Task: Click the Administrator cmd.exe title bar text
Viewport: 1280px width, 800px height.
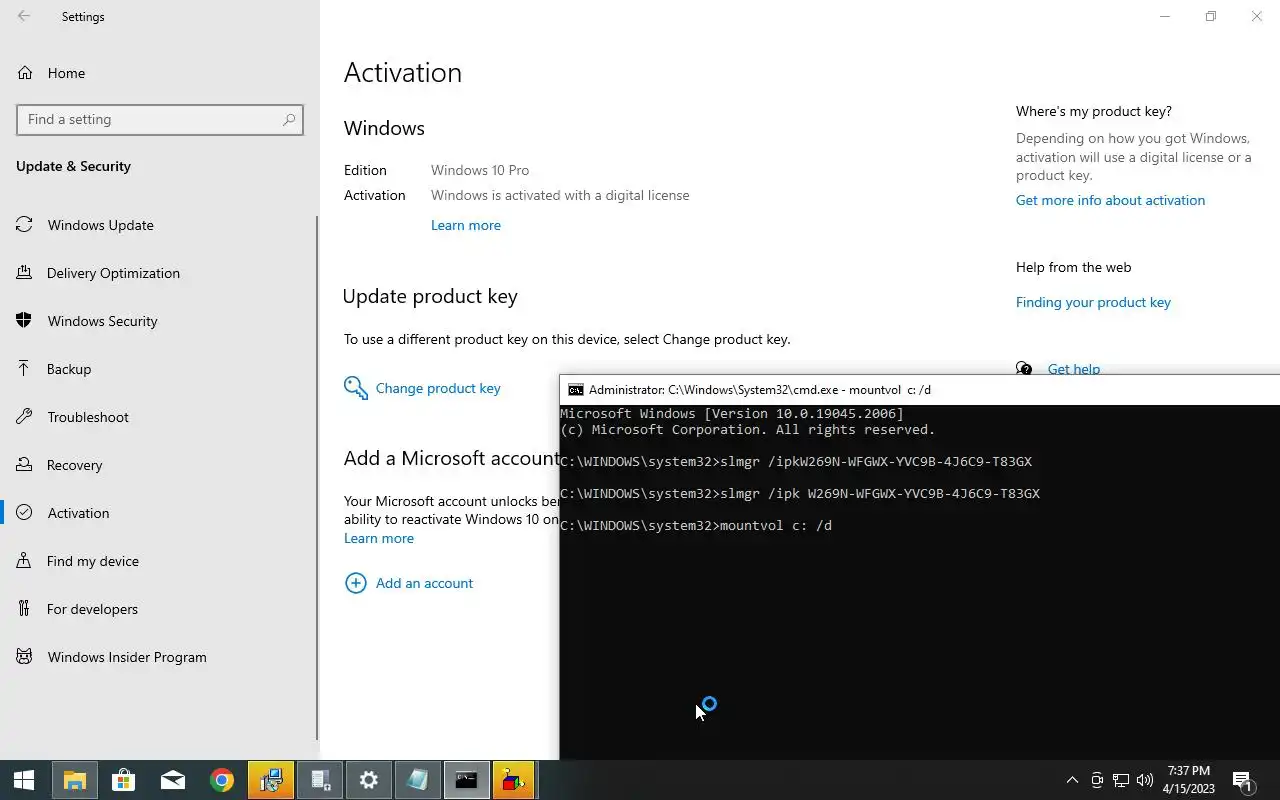Action: tap(759, 390)
